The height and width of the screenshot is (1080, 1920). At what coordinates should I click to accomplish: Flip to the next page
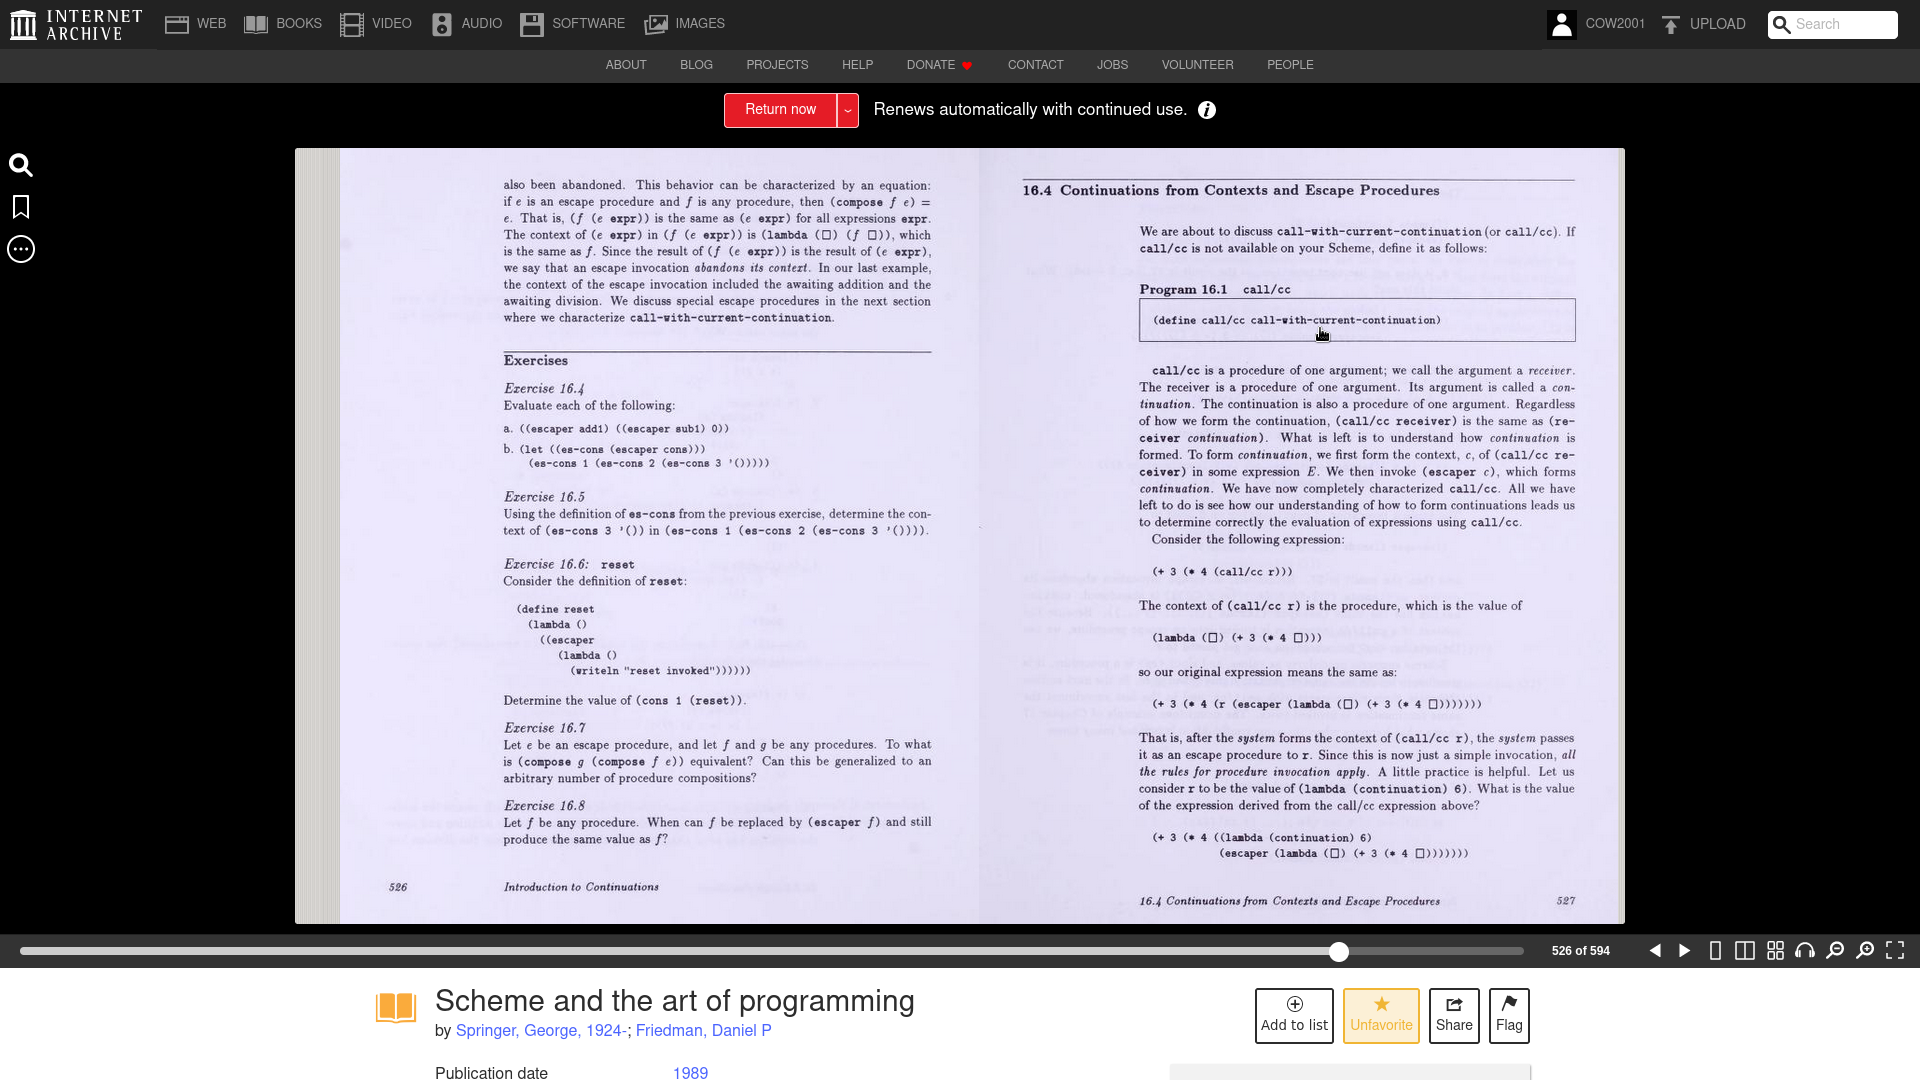click(1685, 951)
